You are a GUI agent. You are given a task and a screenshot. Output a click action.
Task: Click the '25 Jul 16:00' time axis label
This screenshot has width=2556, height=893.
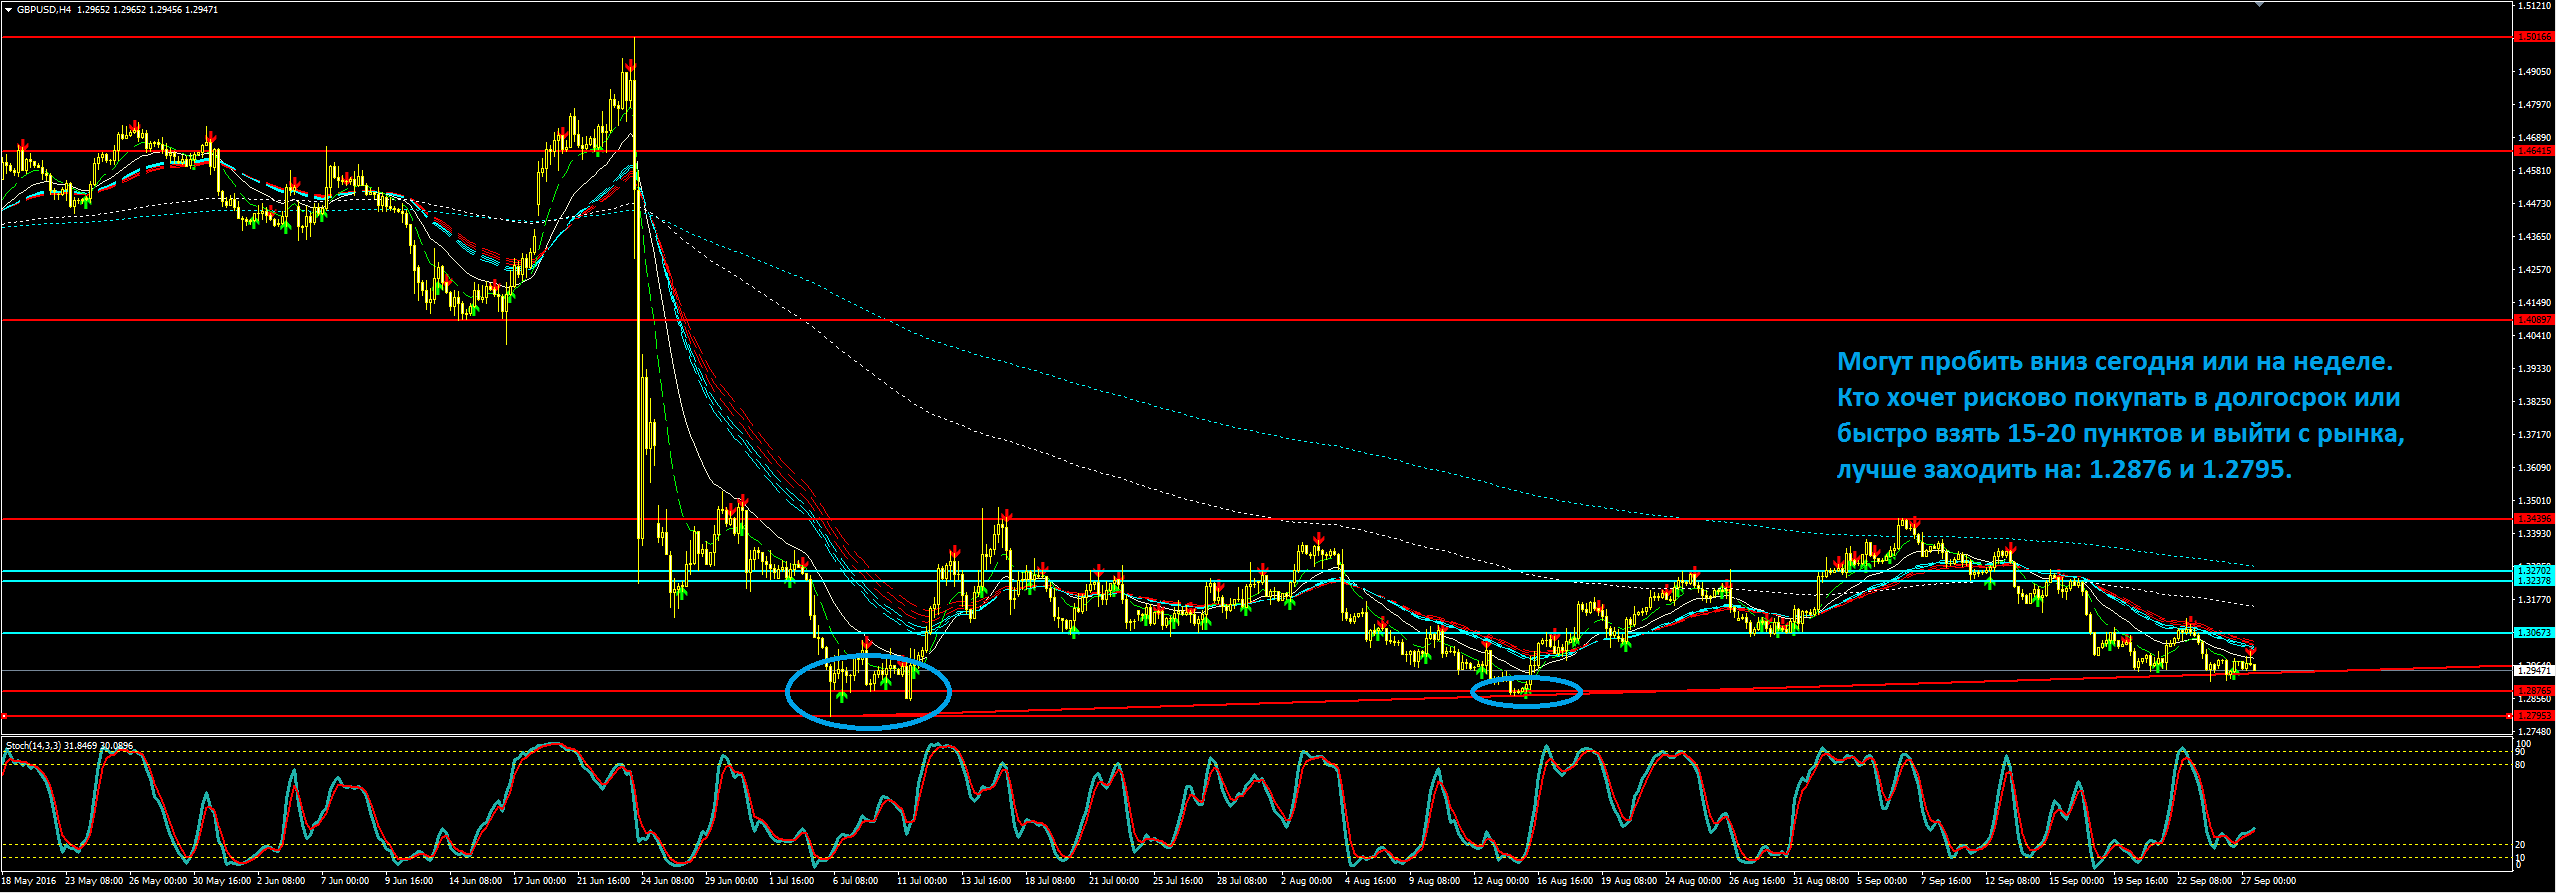(x=1178, y=881)
